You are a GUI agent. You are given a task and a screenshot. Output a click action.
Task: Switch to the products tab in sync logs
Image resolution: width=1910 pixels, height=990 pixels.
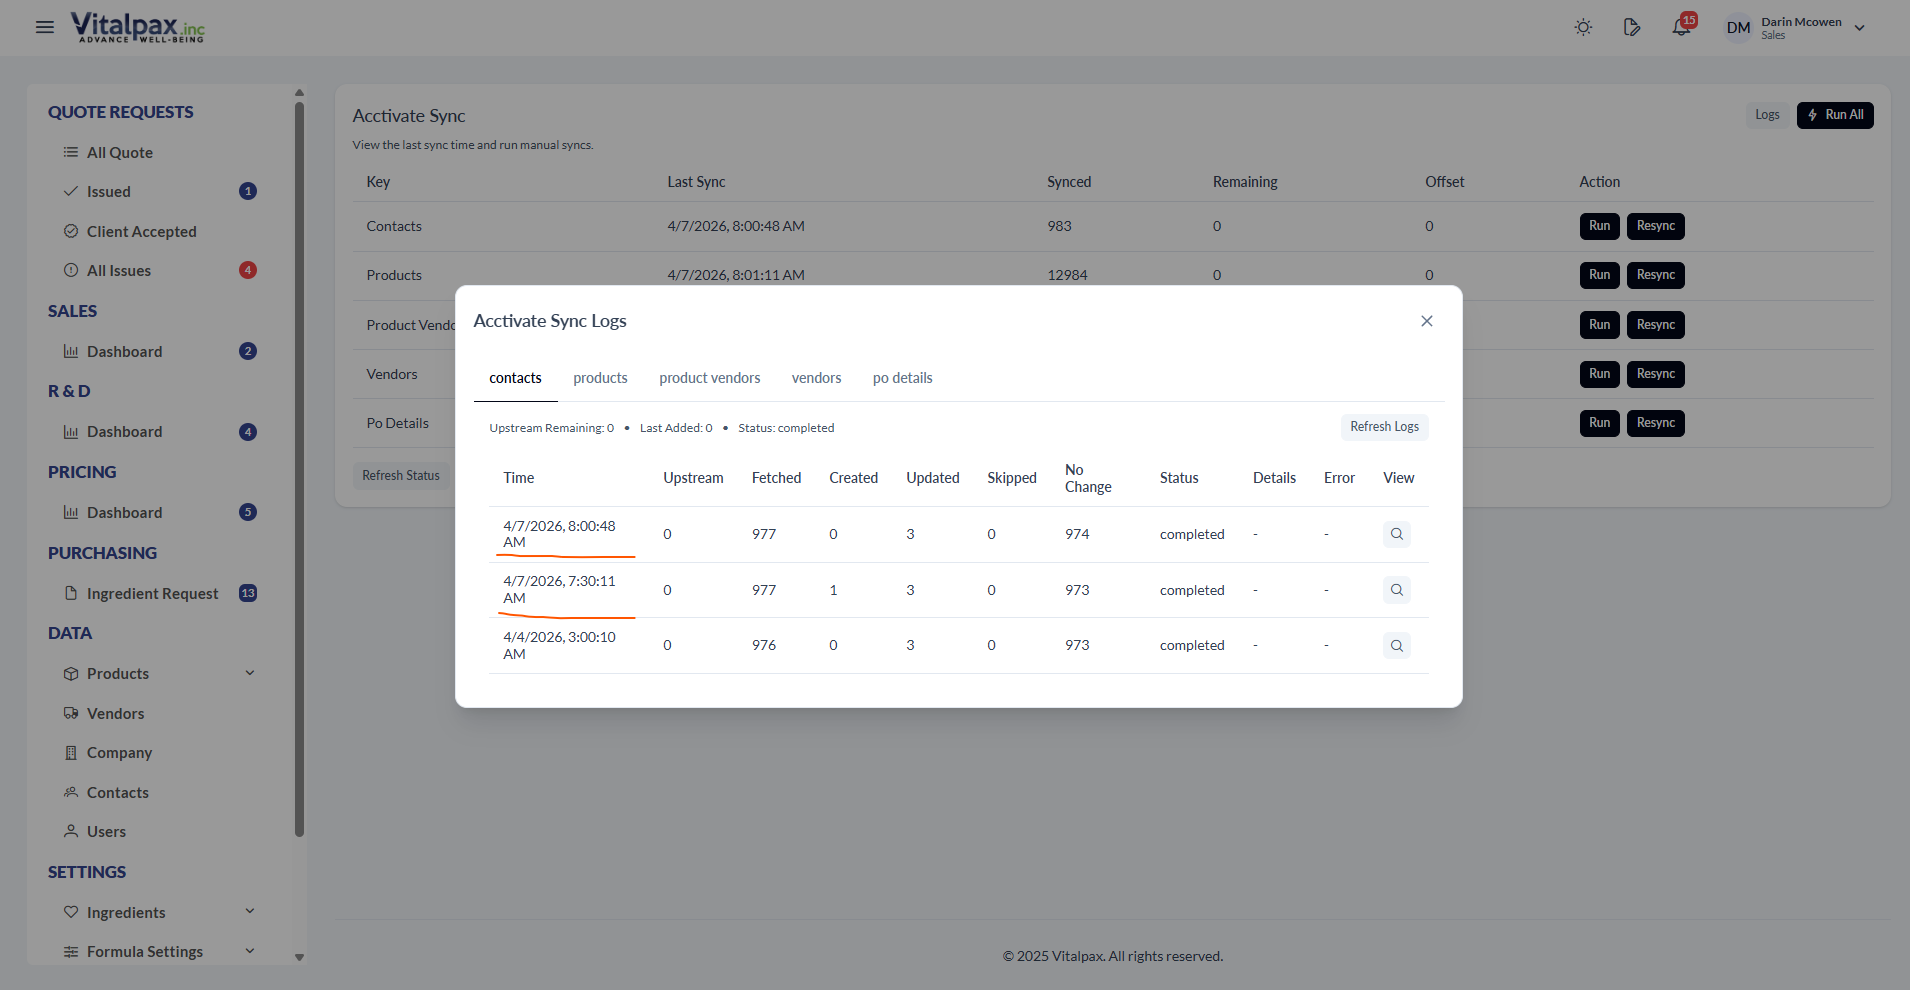pyautogui.click(x=600, y=378)
